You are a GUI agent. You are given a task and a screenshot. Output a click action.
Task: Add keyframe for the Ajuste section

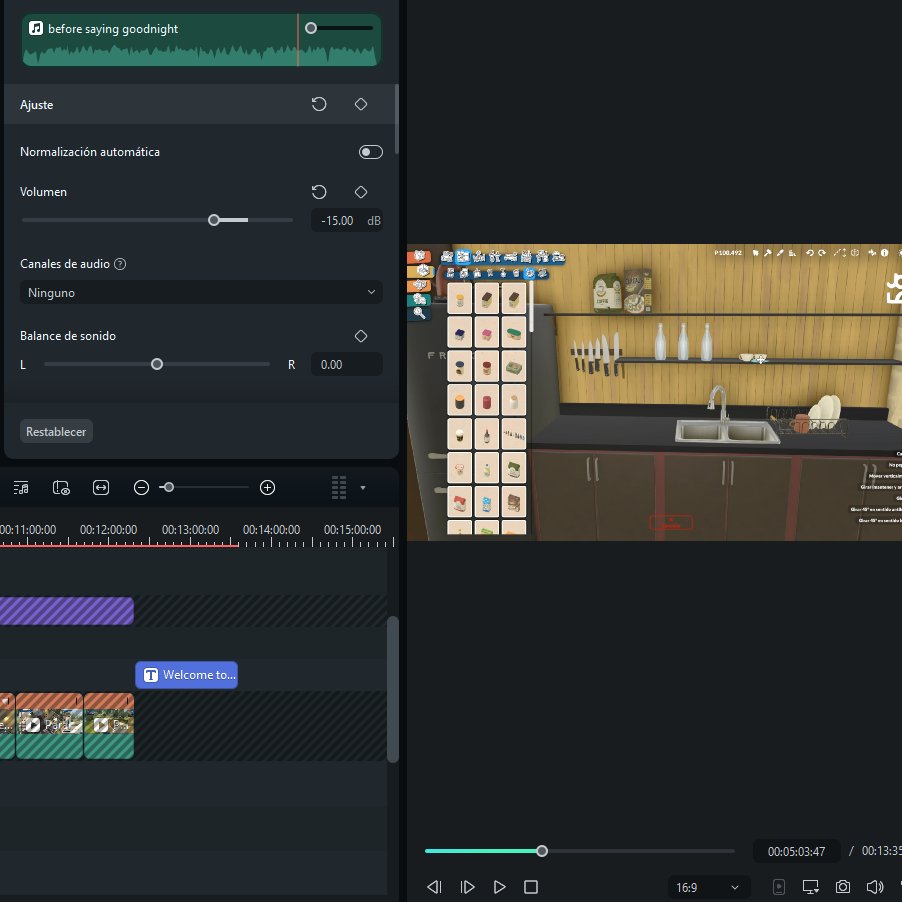tap(361, 104)
